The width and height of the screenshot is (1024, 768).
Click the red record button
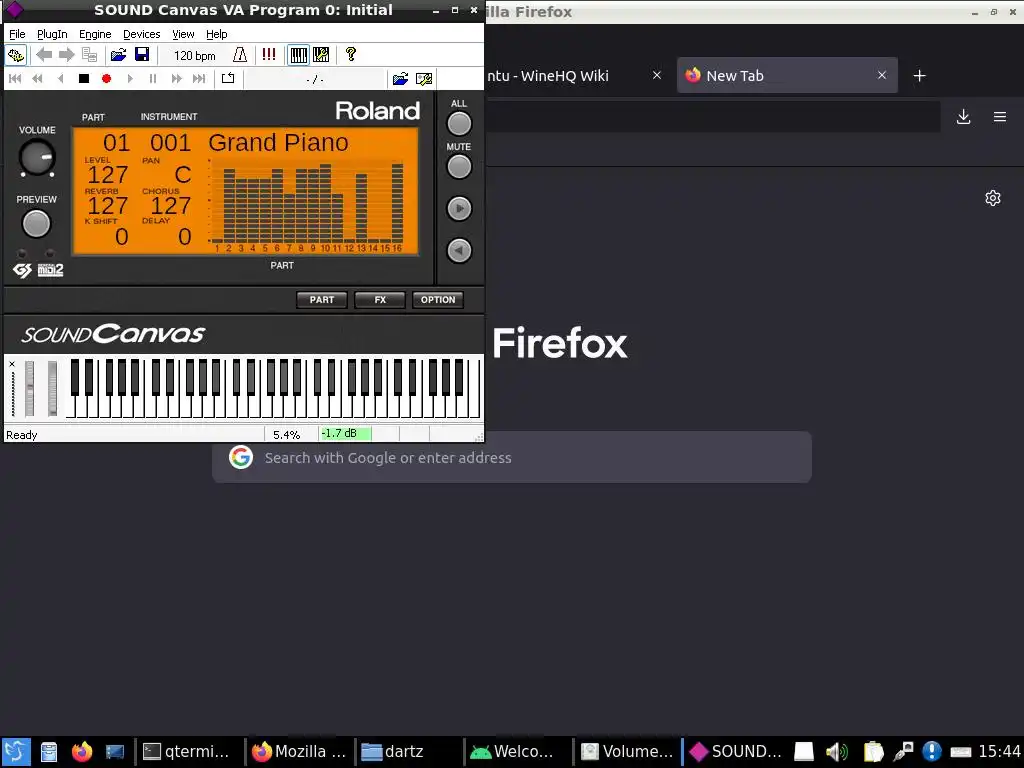tap(106, 78)
